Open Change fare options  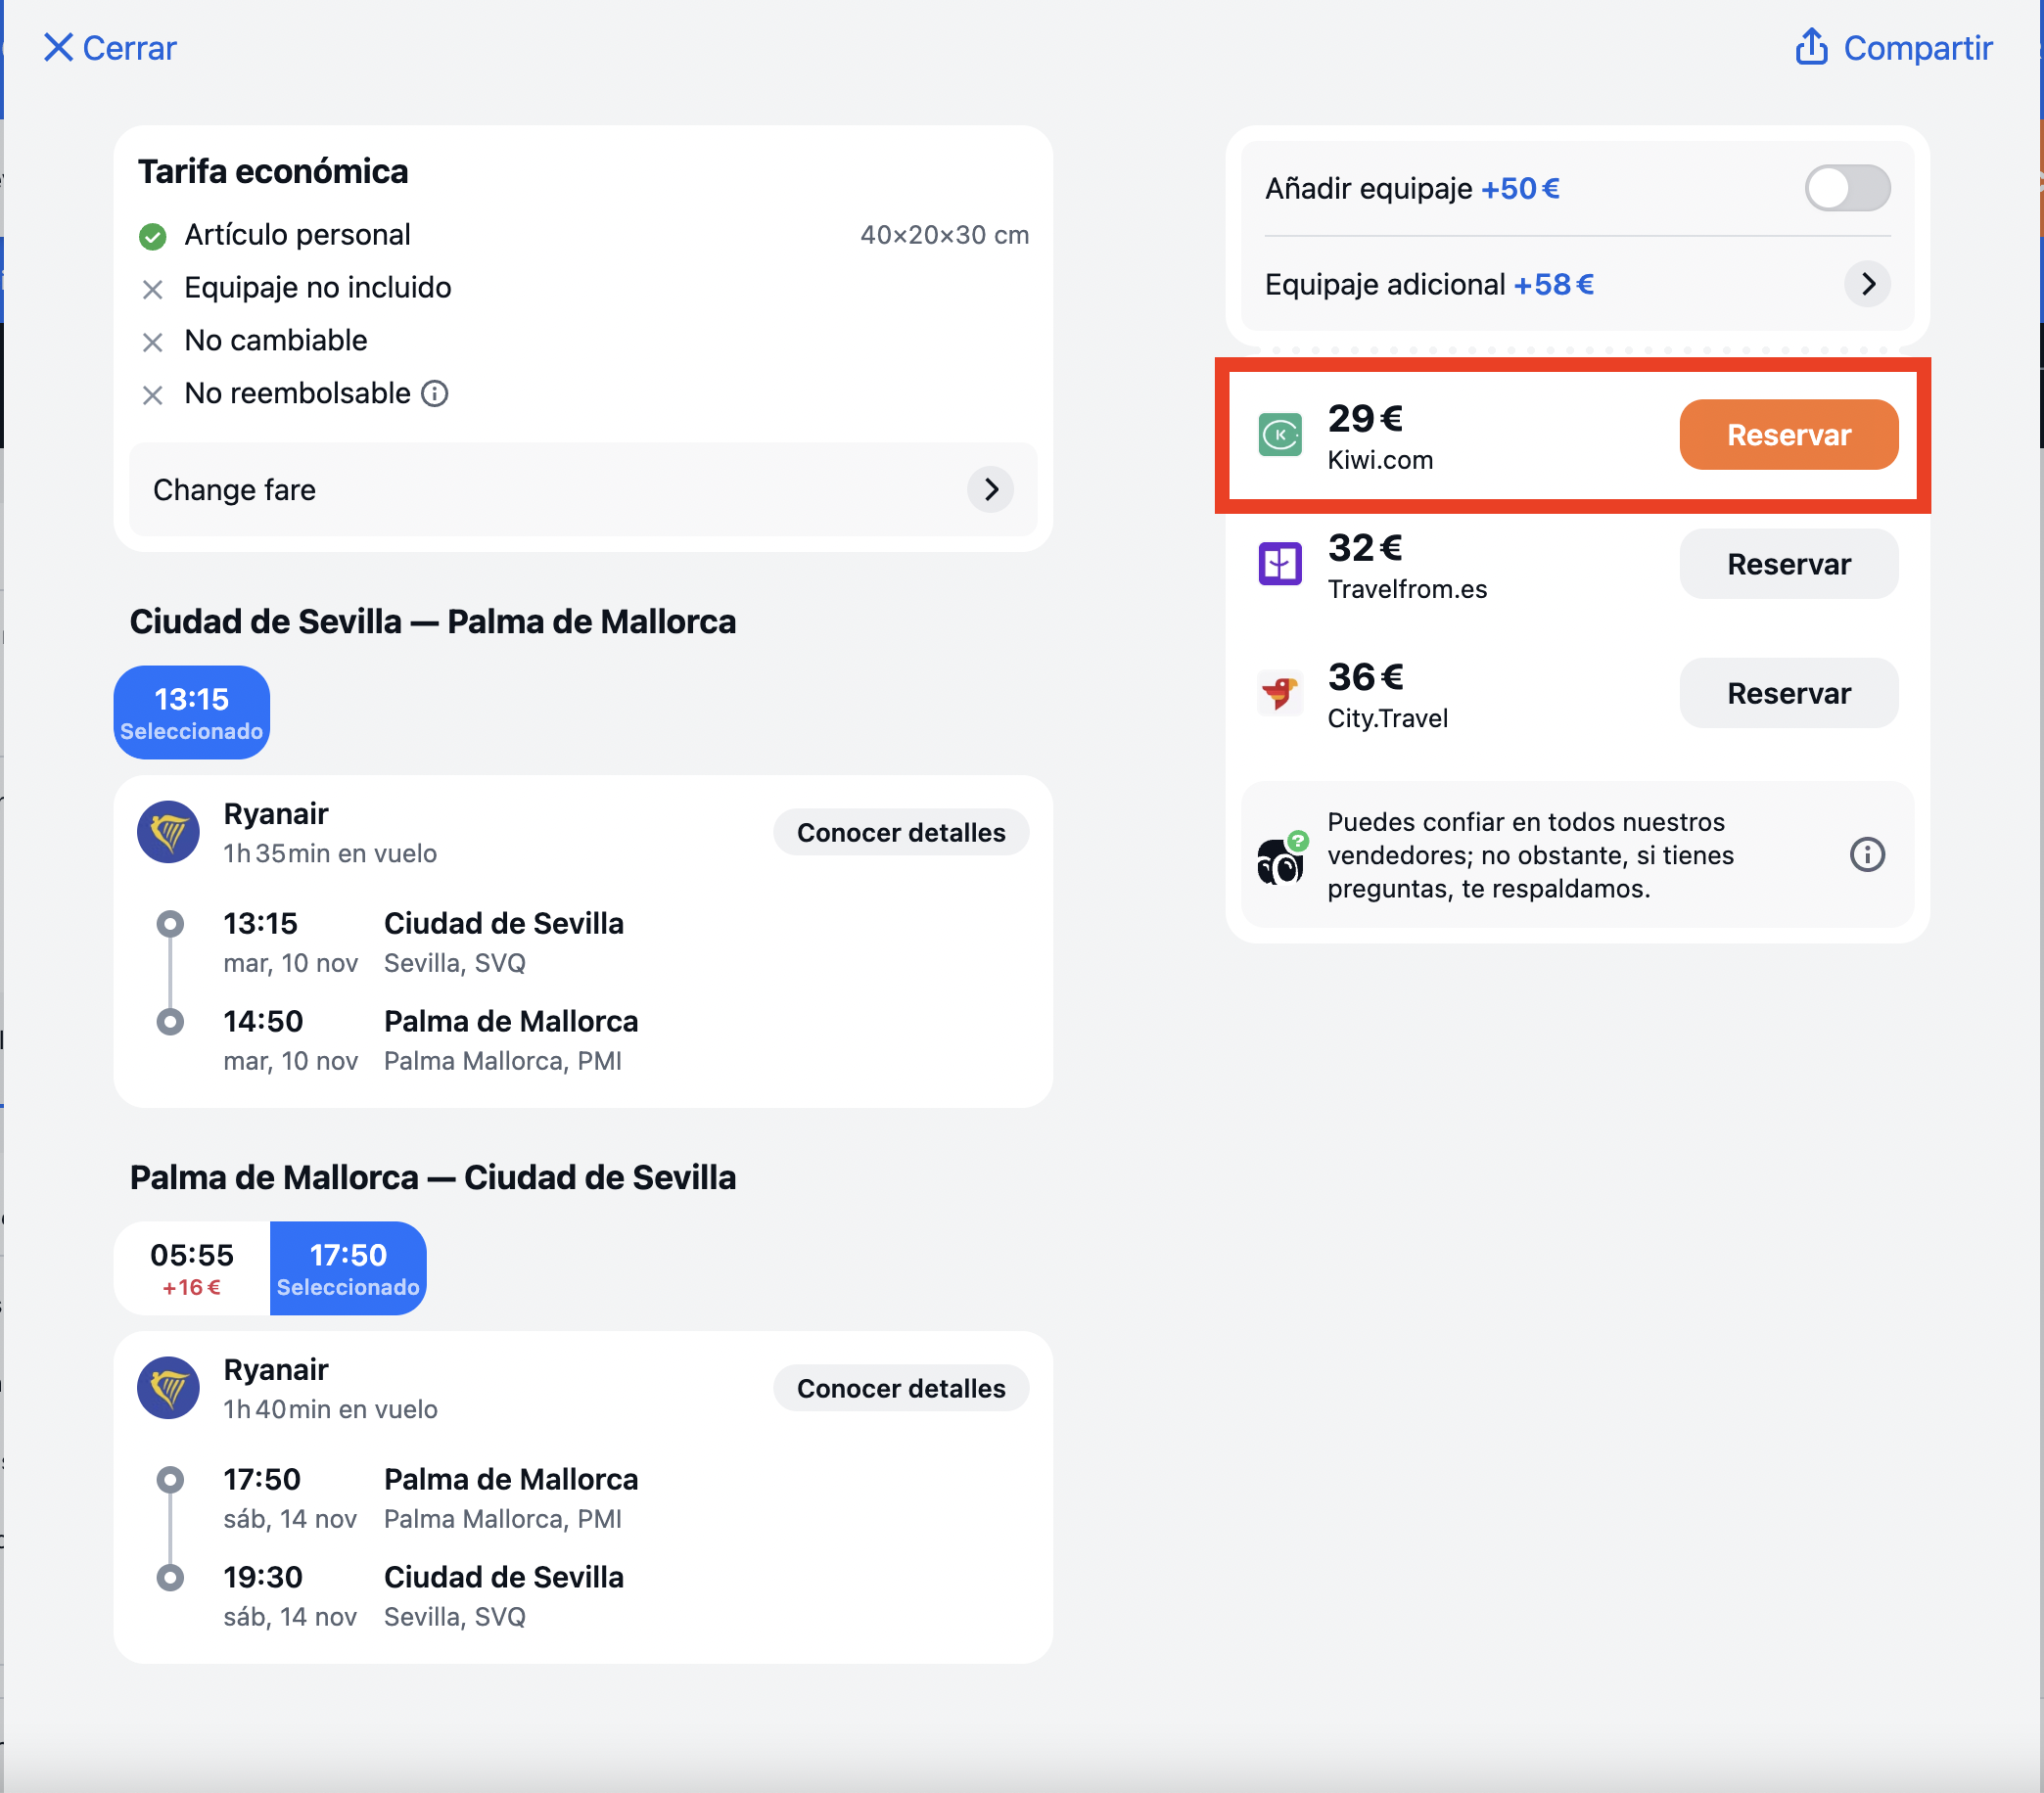tap(583, 489)
